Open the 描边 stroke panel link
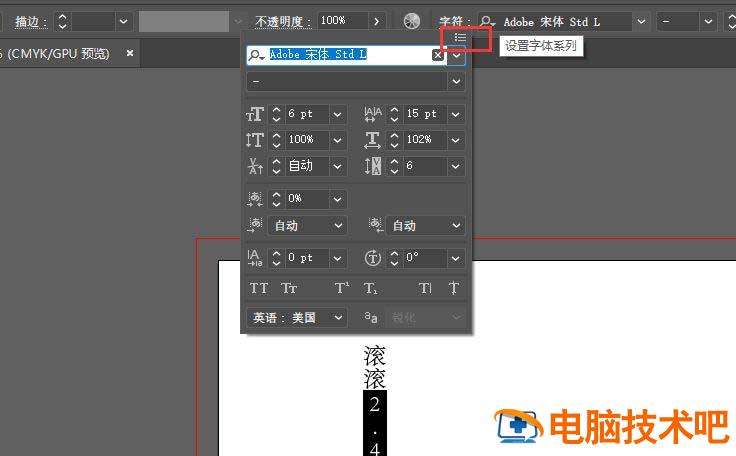 [31, 22]
